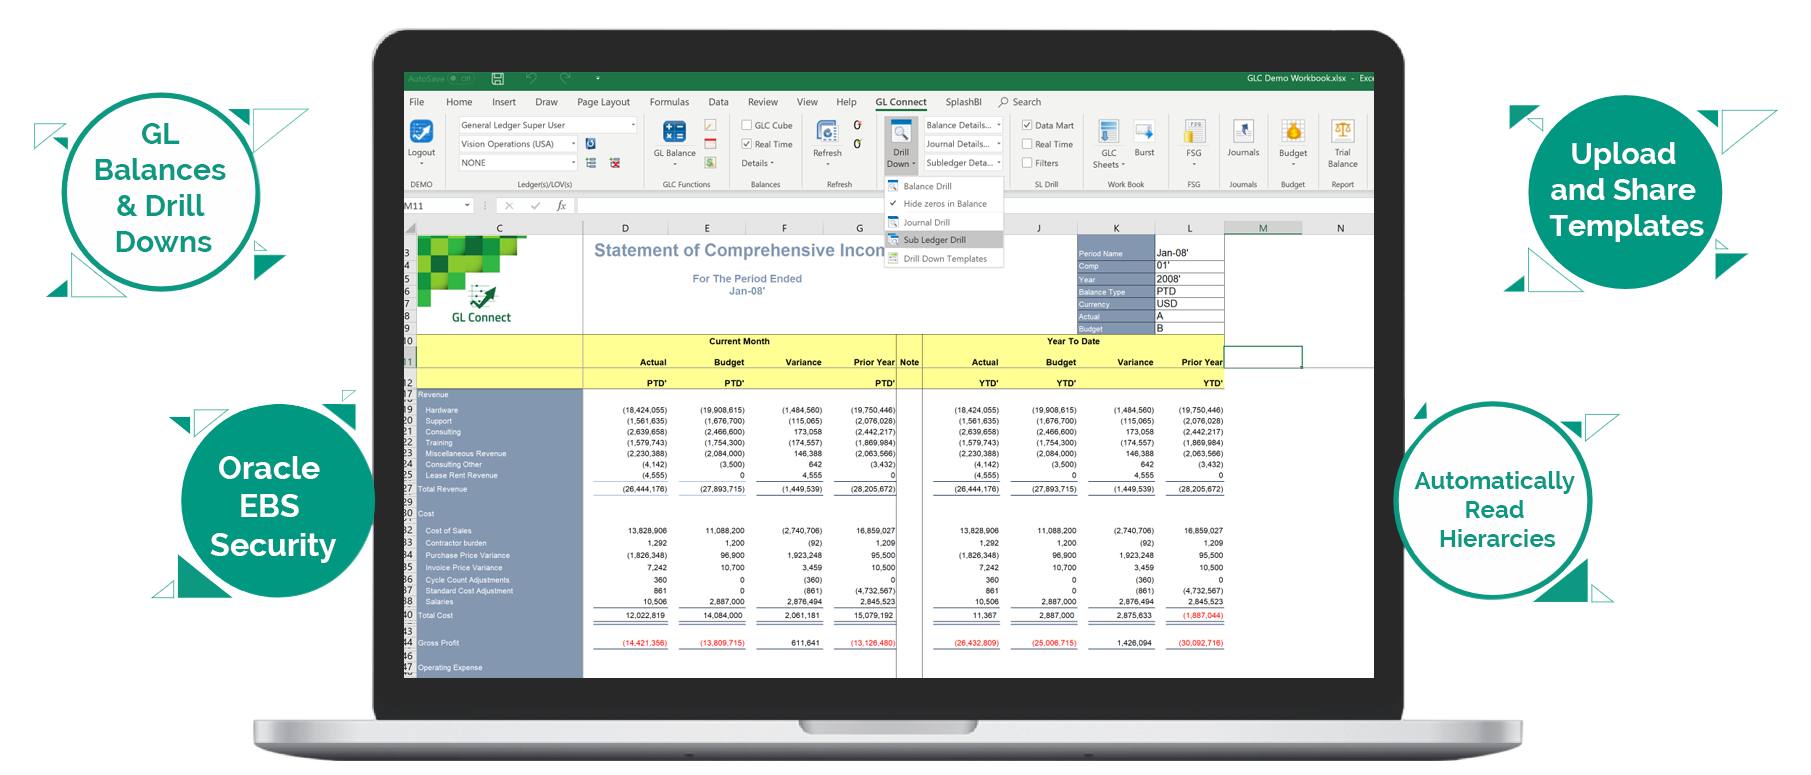Toggle the AutoSave switch

click(461, 78)
